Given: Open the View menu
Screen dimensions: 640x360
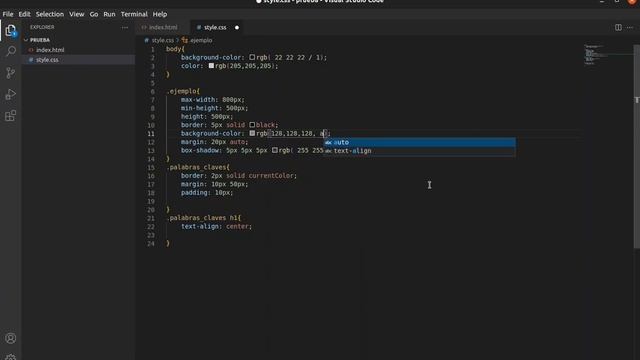Looking at the screenshot, I should tap(76, 14).
